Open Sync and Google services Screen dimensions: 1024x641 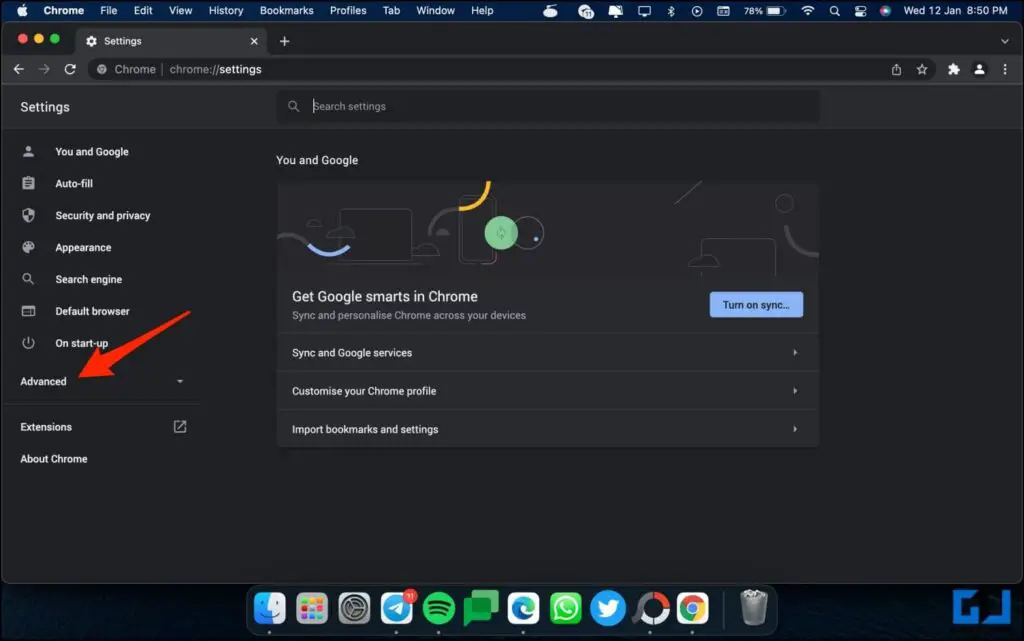(x=548, y=352)
